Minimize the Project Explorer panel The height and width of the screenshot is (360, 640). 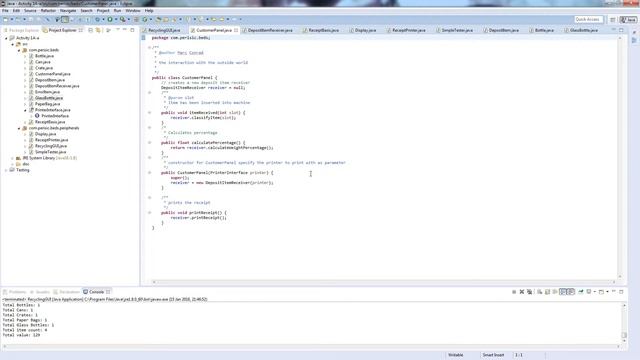click(124, 30)
